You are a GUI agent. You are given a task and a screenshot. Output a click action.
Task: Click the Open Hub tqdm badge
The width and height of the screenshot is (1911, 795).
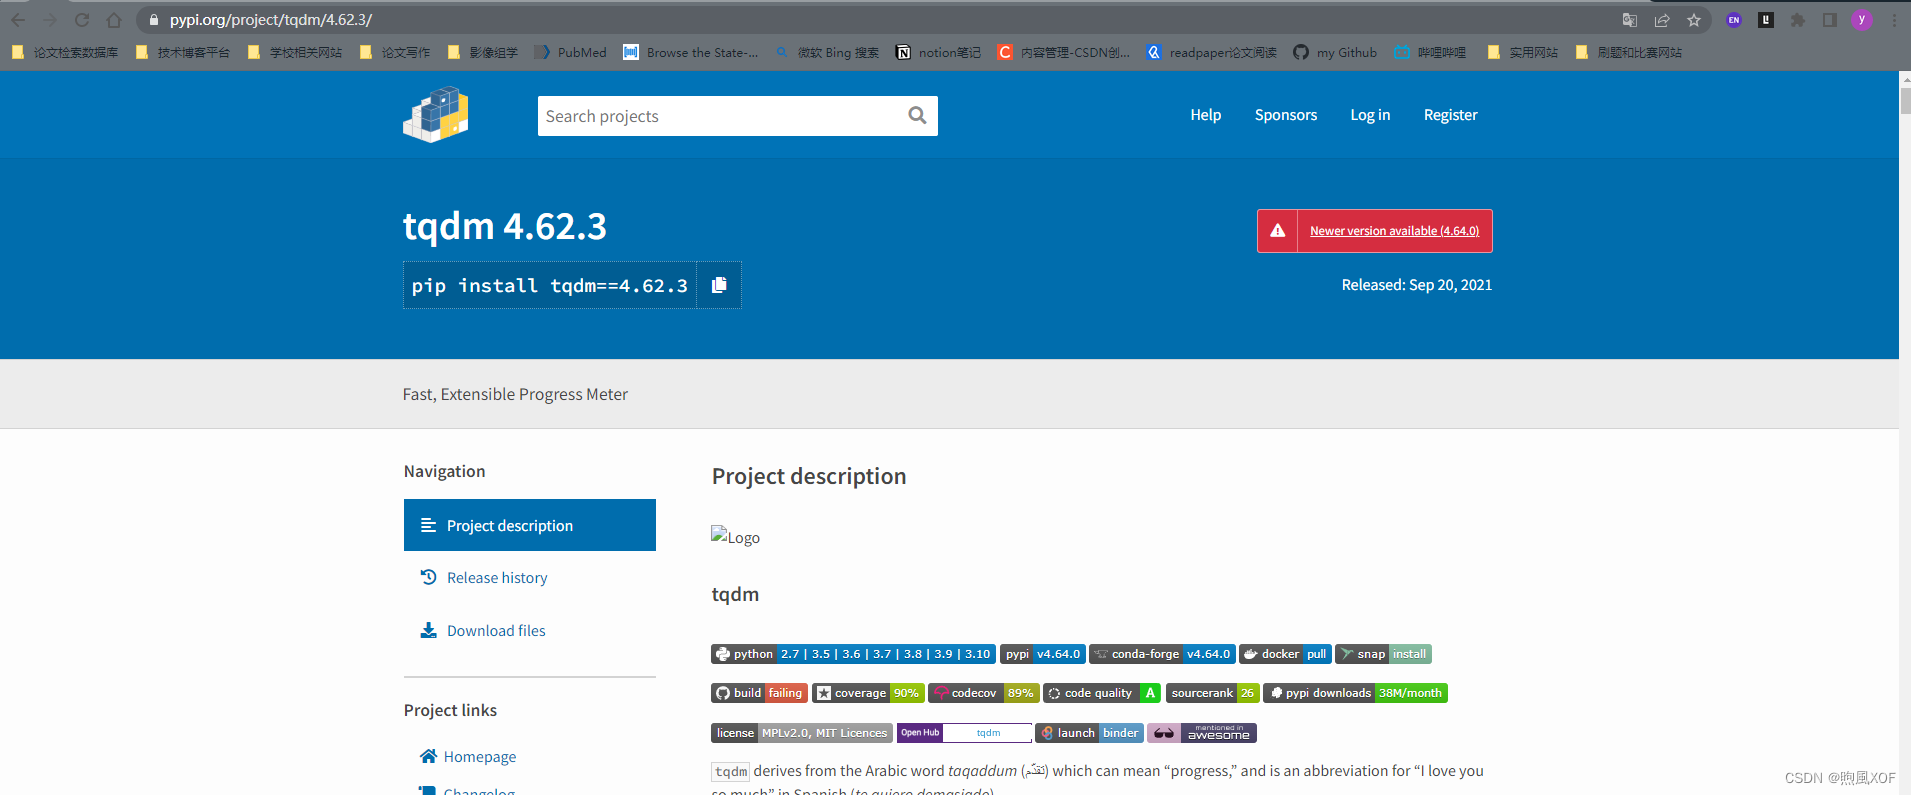pyautogui.click(x=964, y=733)
